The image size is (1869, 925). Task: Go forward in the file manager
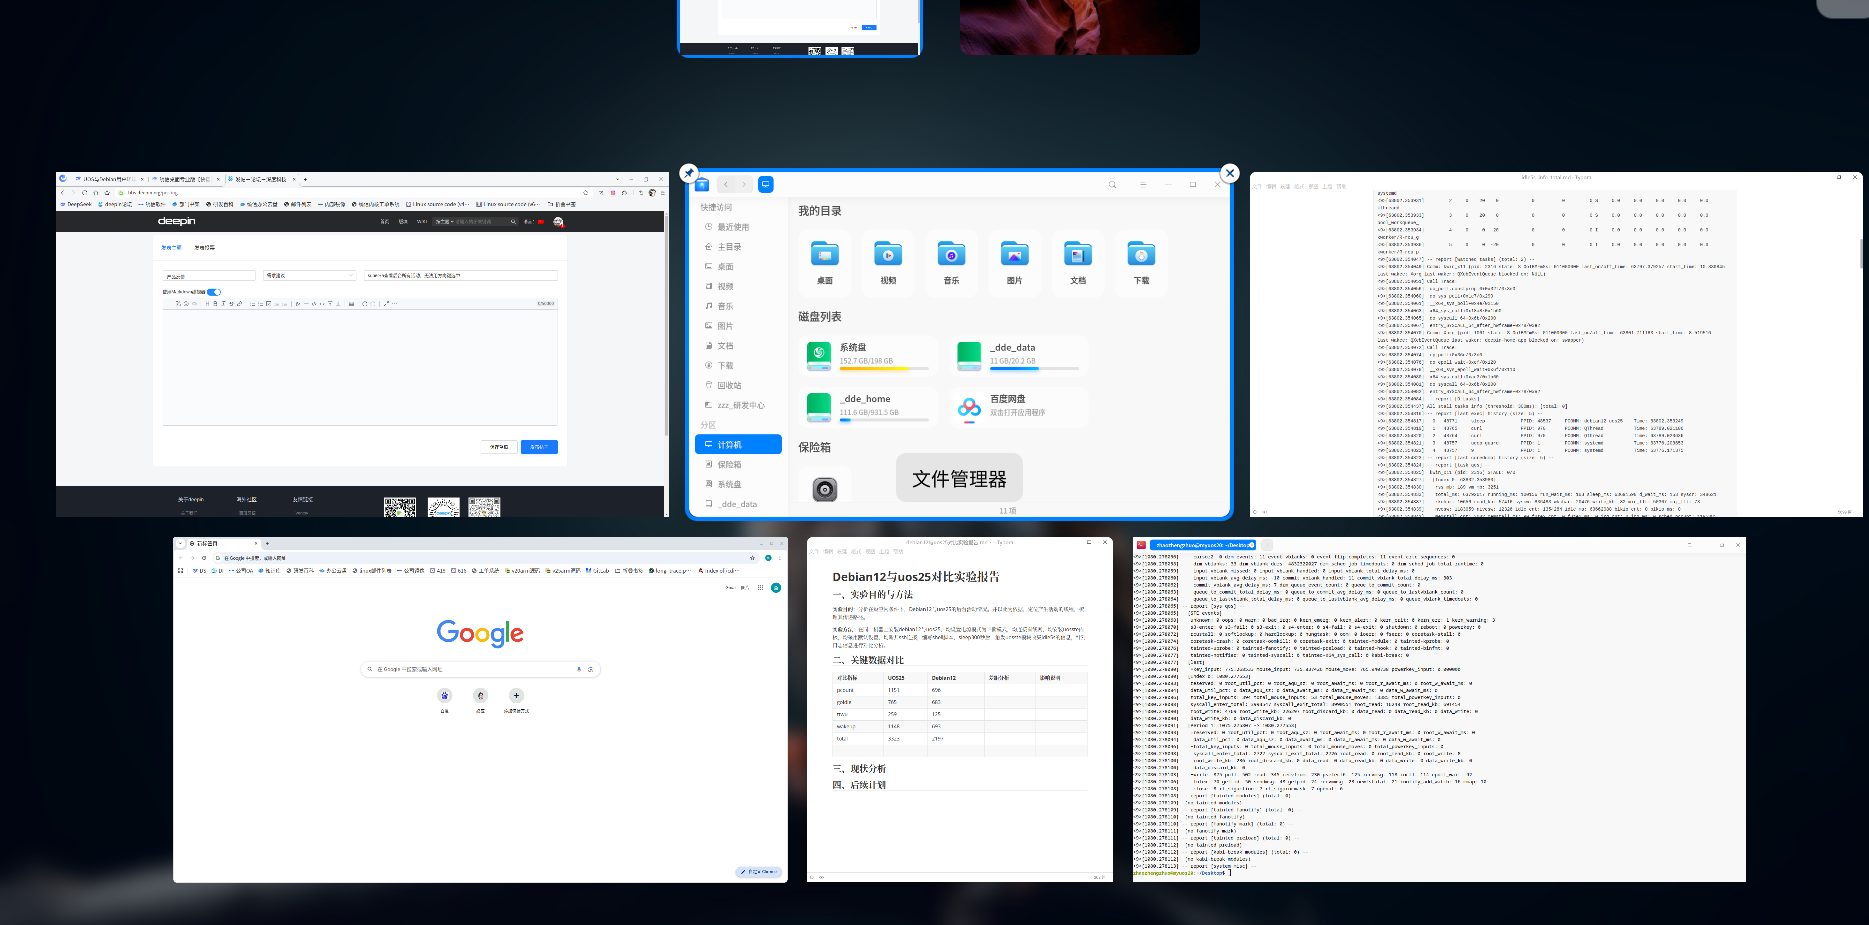coord(743,185)
